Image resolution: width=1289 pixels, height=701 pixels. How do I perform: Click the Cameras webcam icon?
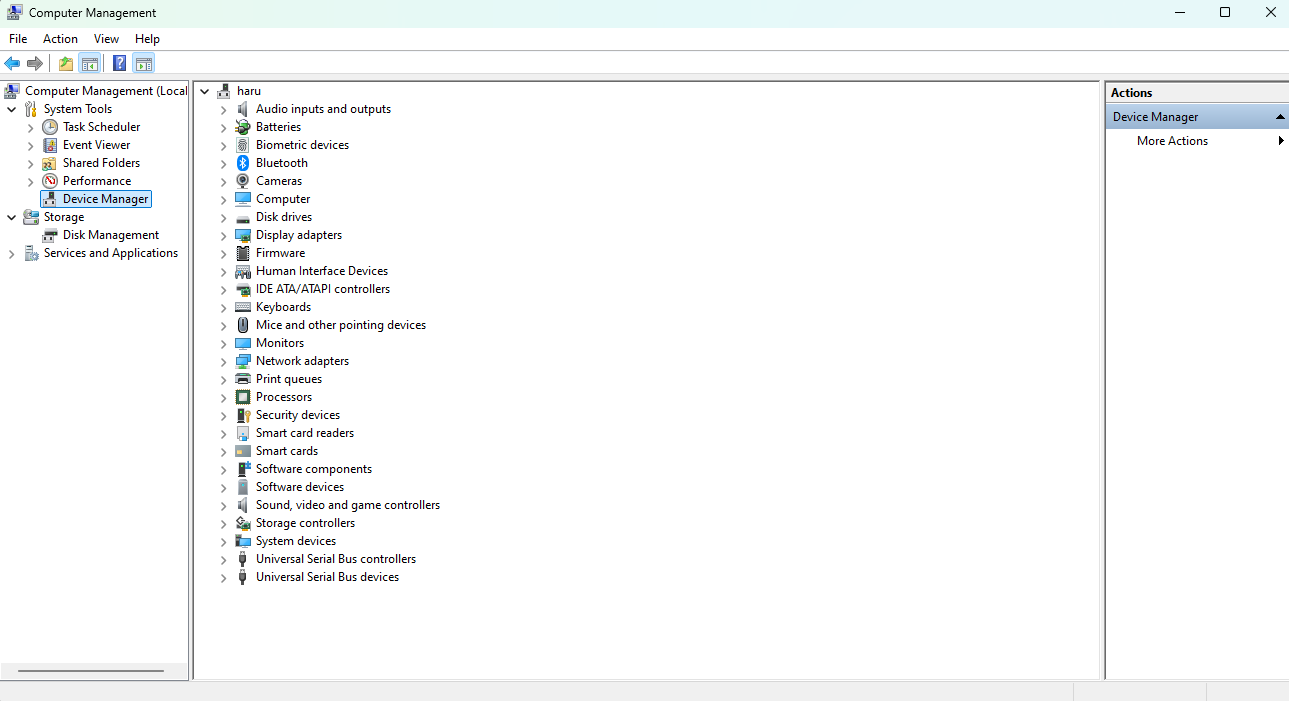[x=242, y=181]
